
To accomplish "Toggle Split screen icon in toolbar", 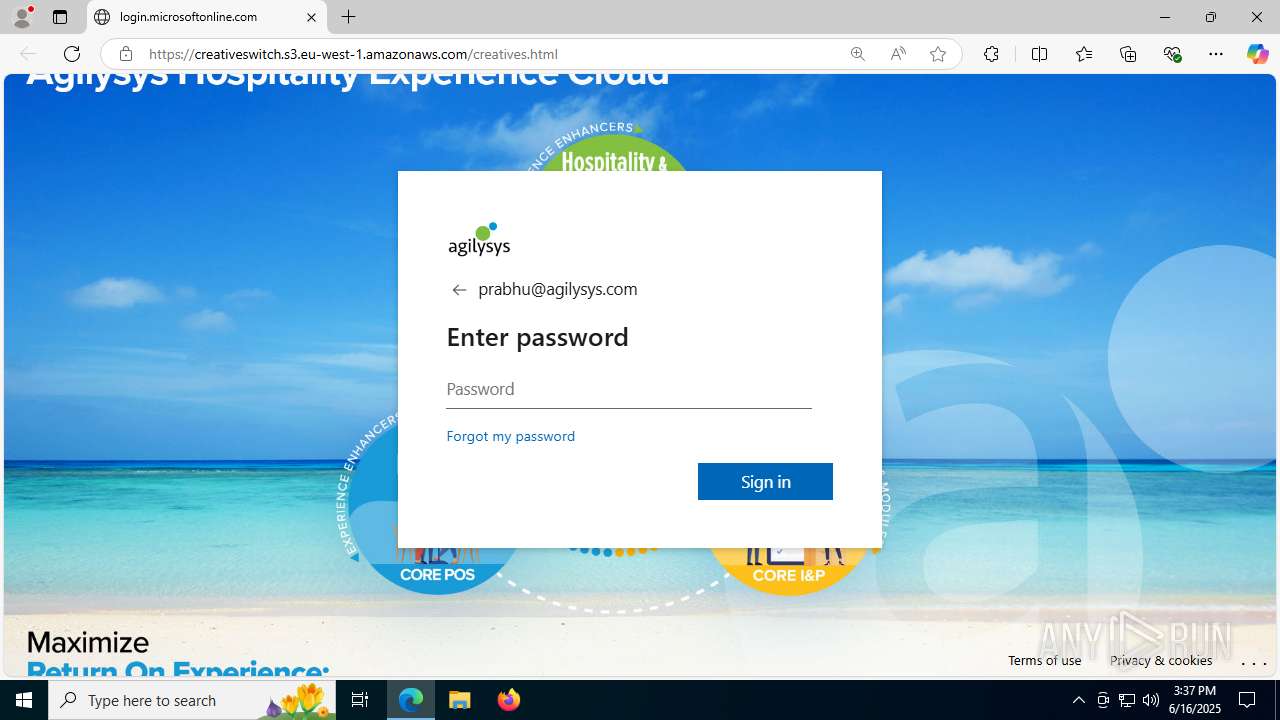I will tap(1040, 54).
